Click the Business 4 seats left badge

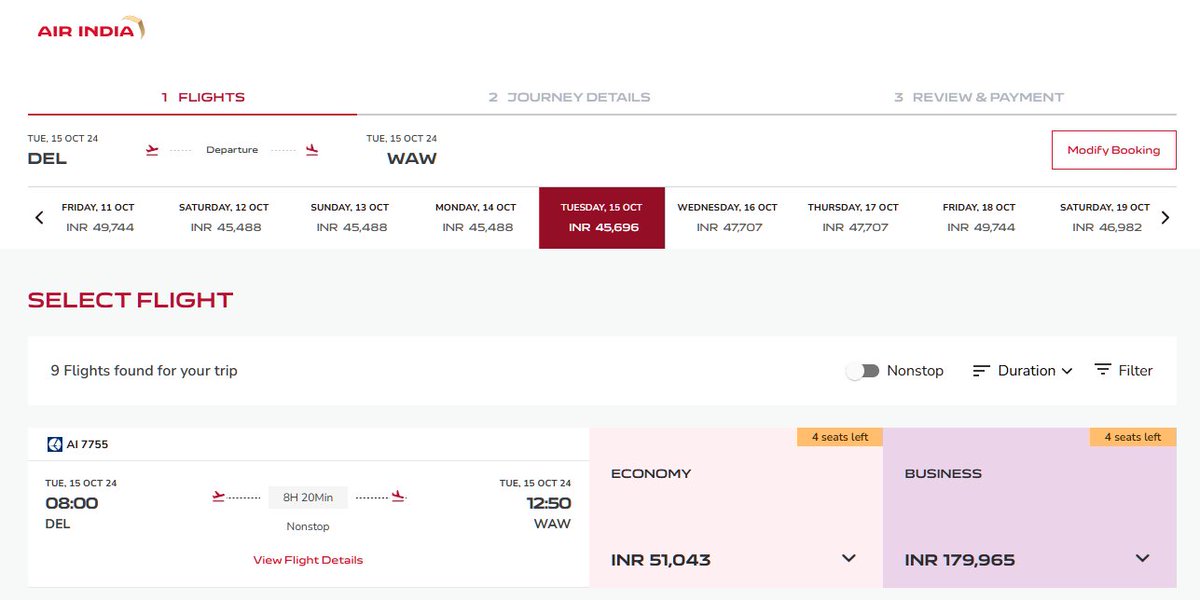pyautogui.click(x=1133, y=437)
